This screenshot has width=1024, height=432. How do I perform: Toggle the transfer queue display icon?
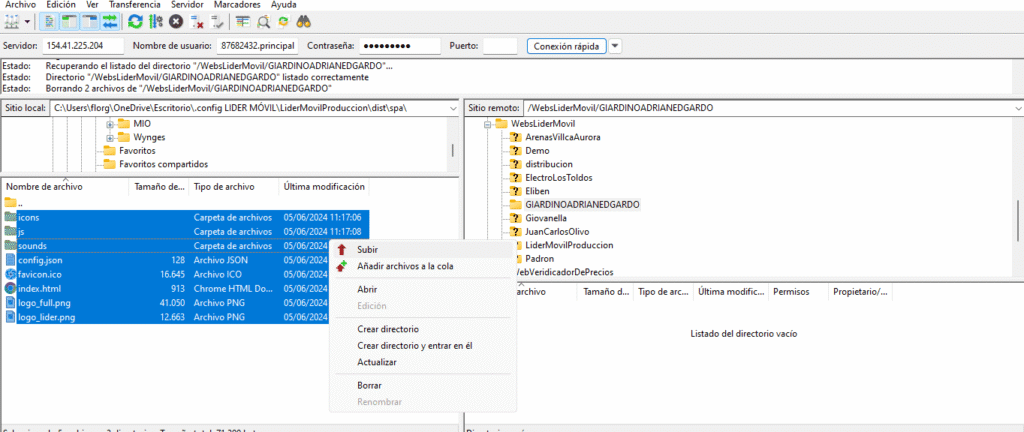109,21
